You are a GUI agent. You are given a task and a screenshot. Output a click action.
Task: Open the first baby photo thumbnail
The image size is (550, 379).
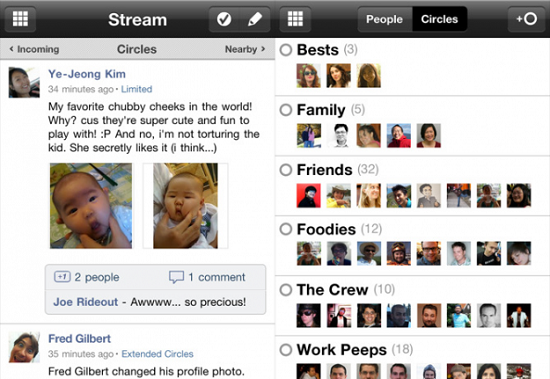pos(91,206)
